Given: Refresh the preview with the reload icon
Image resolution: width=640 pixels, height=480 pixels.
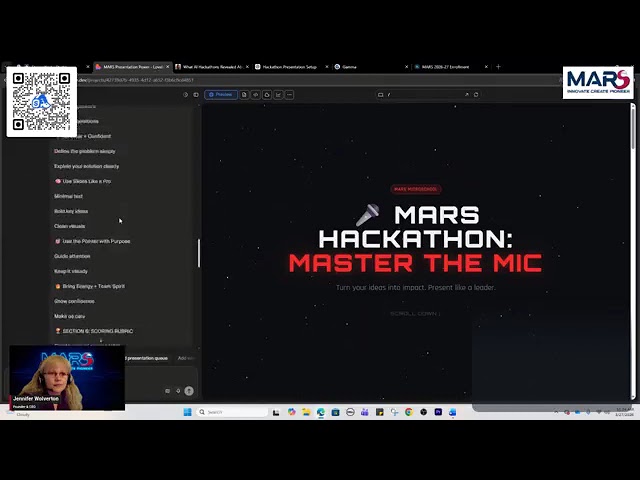Looking at the screenshot, I should pyautogui.click(x=476, y=95).
